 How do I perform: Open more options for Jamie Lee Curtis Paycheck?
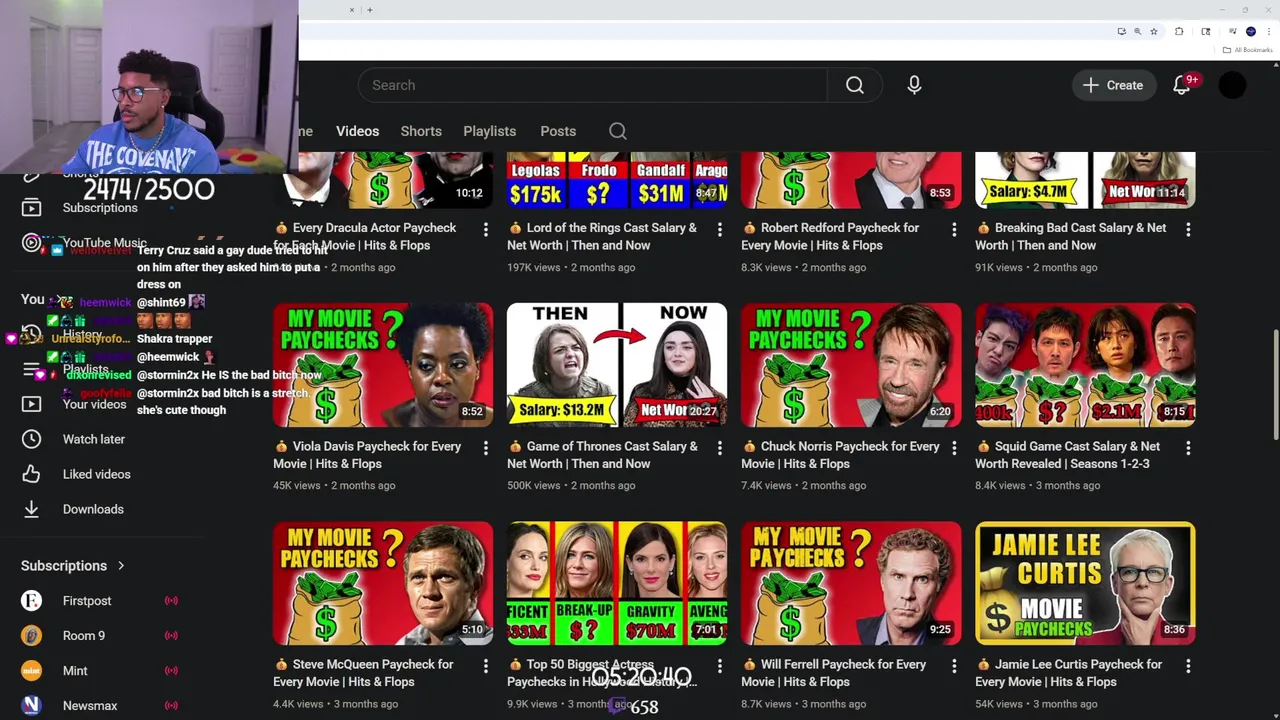(x=1188, y=667)
